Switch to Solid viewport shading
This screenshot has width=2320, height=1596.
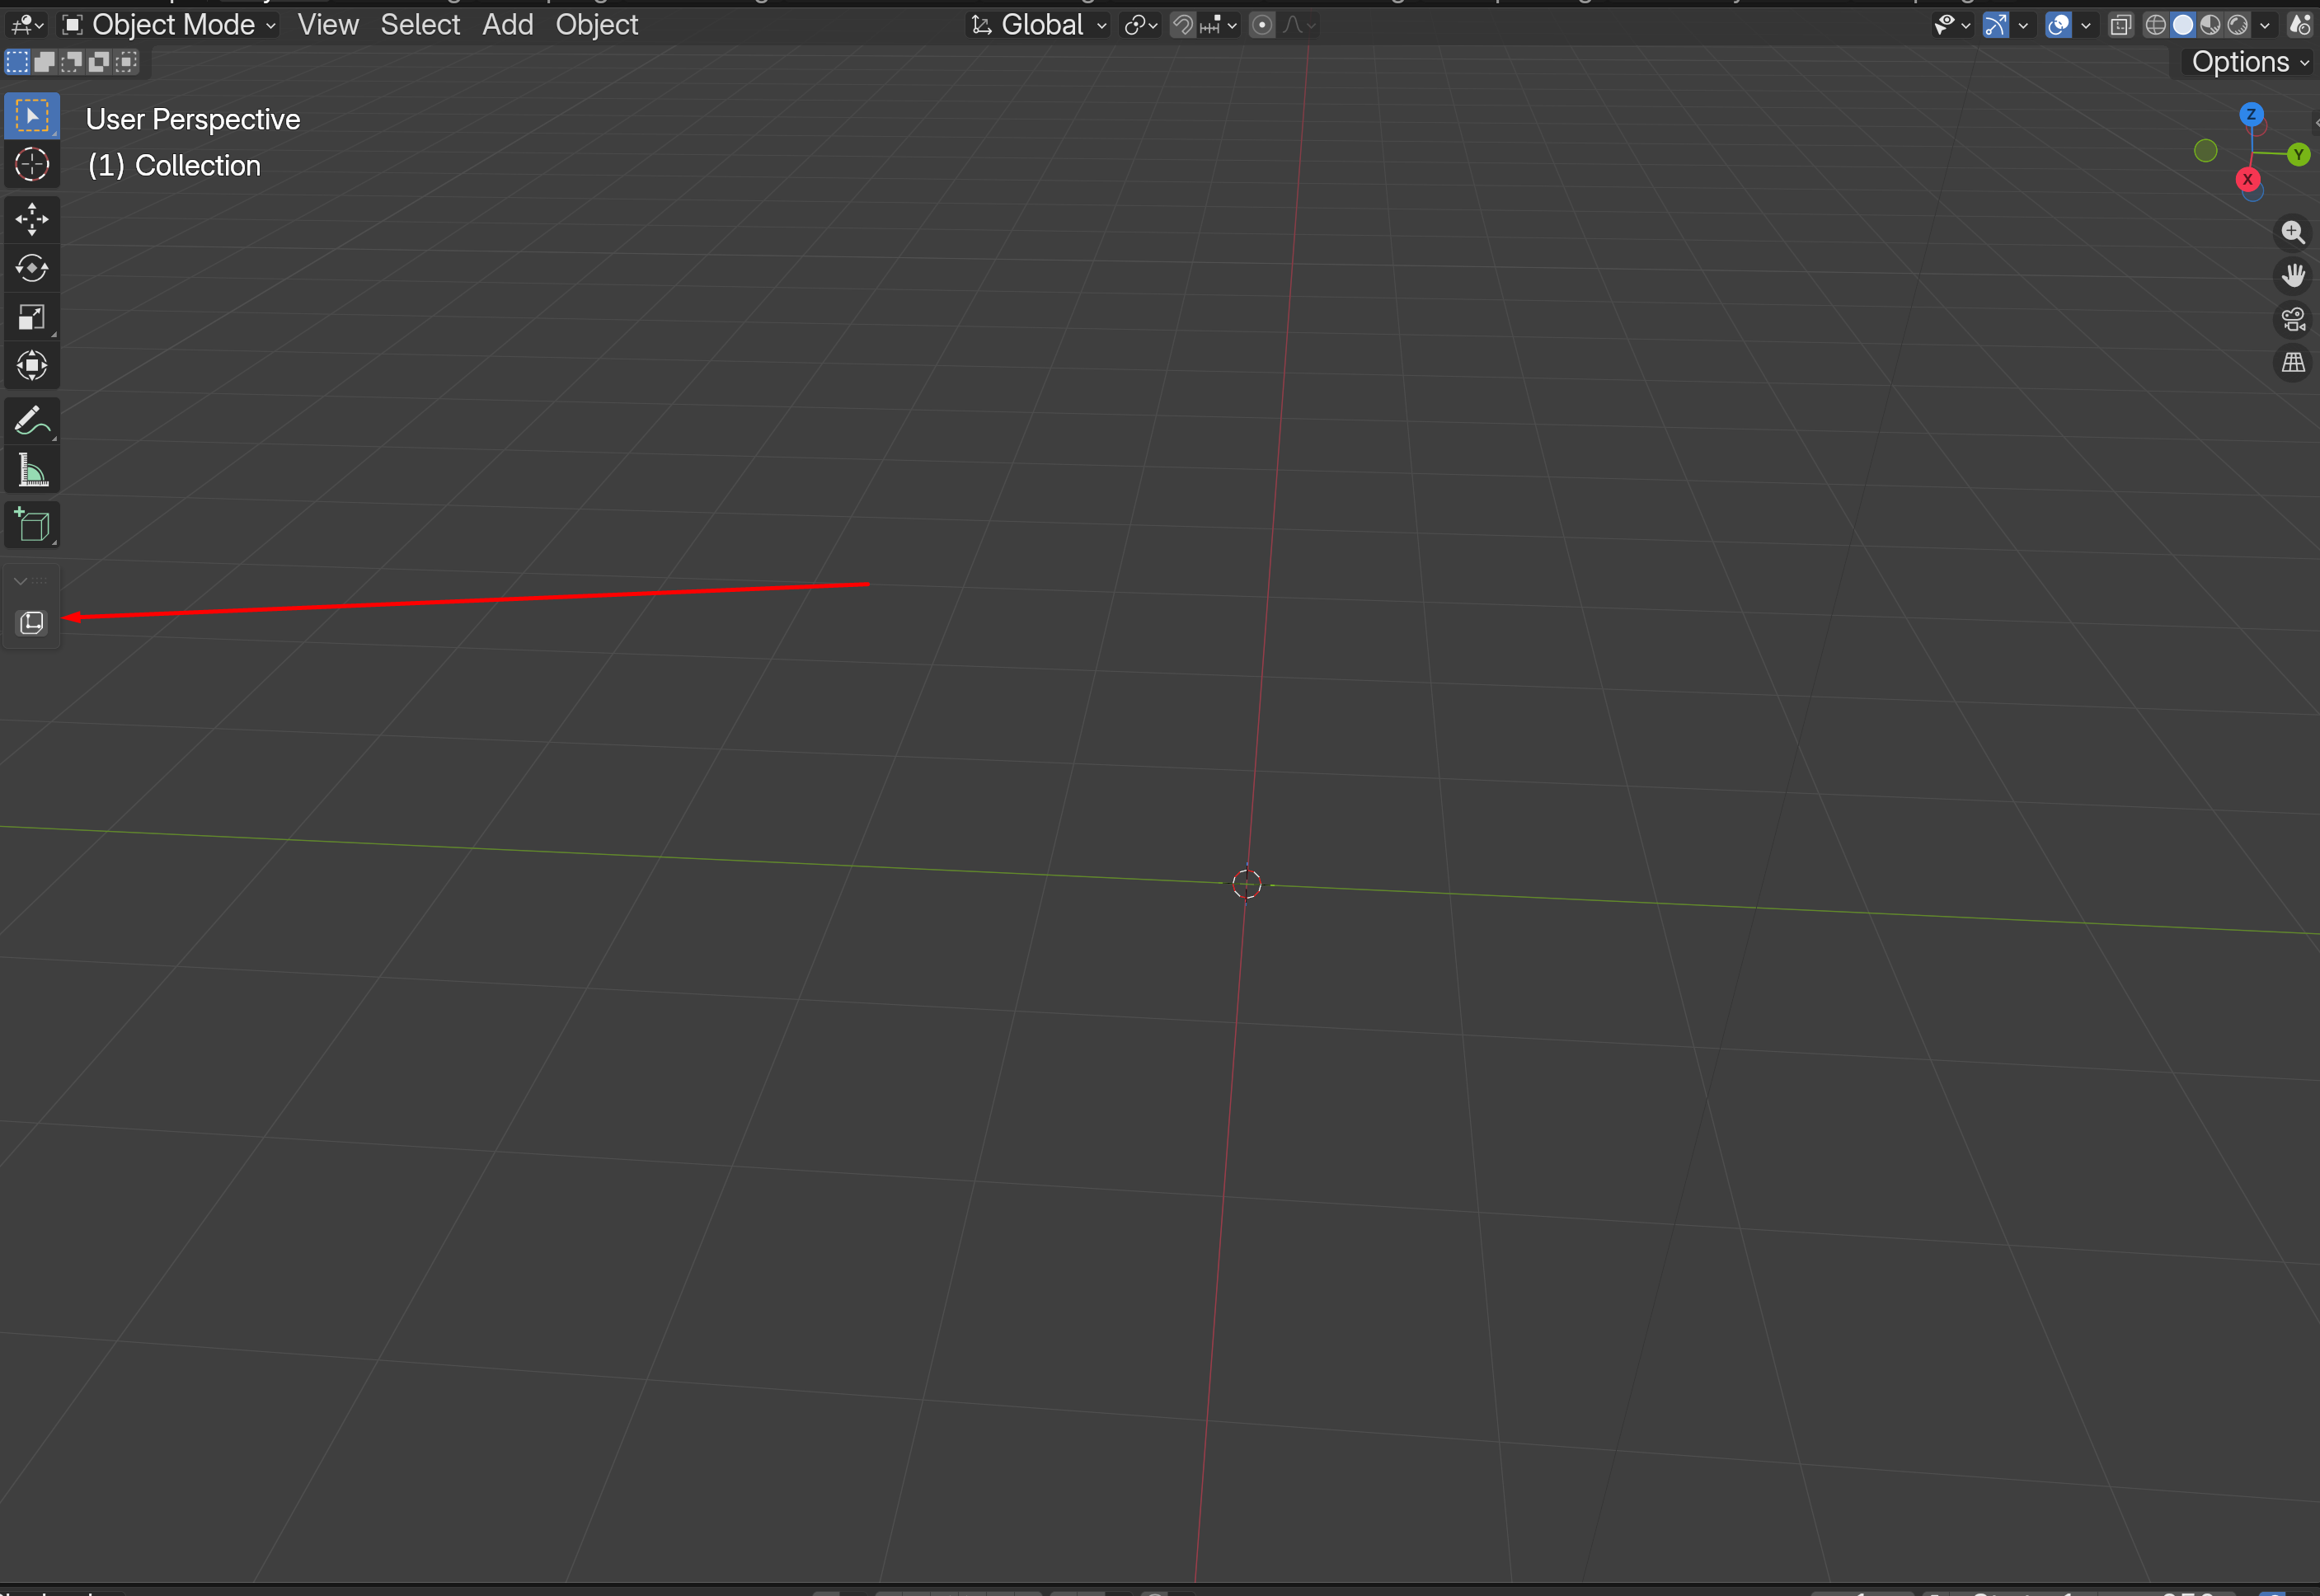(x=2183, y=25)
